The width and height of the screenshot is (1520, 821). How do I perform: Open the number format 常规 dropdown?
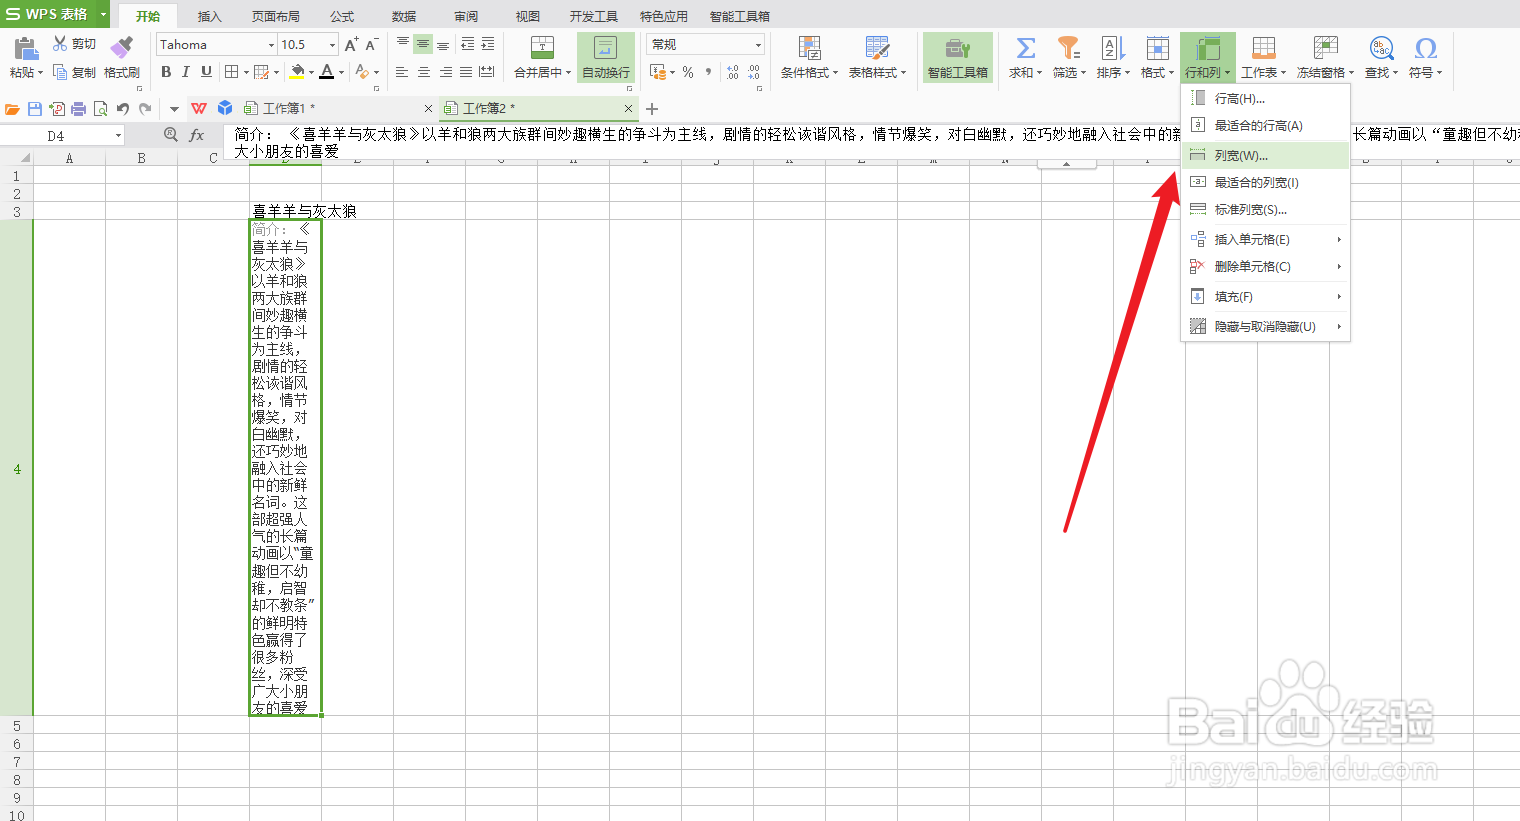[758, 45]
